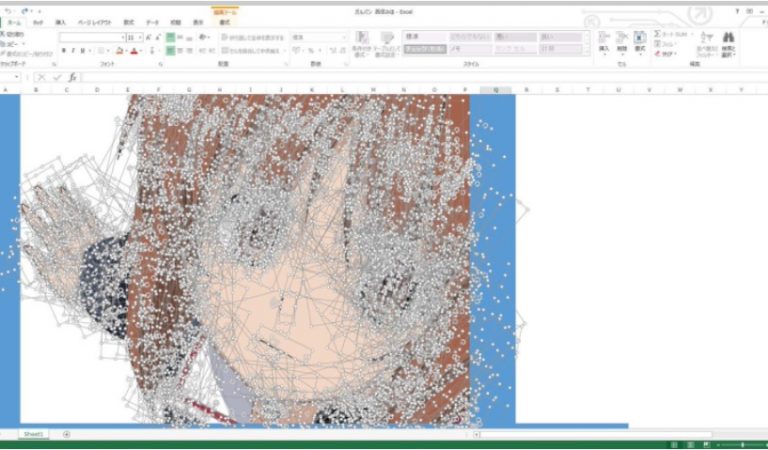Click the red Font Color icon
Viewport: 768px width, 450px height.
coord(134,51)
